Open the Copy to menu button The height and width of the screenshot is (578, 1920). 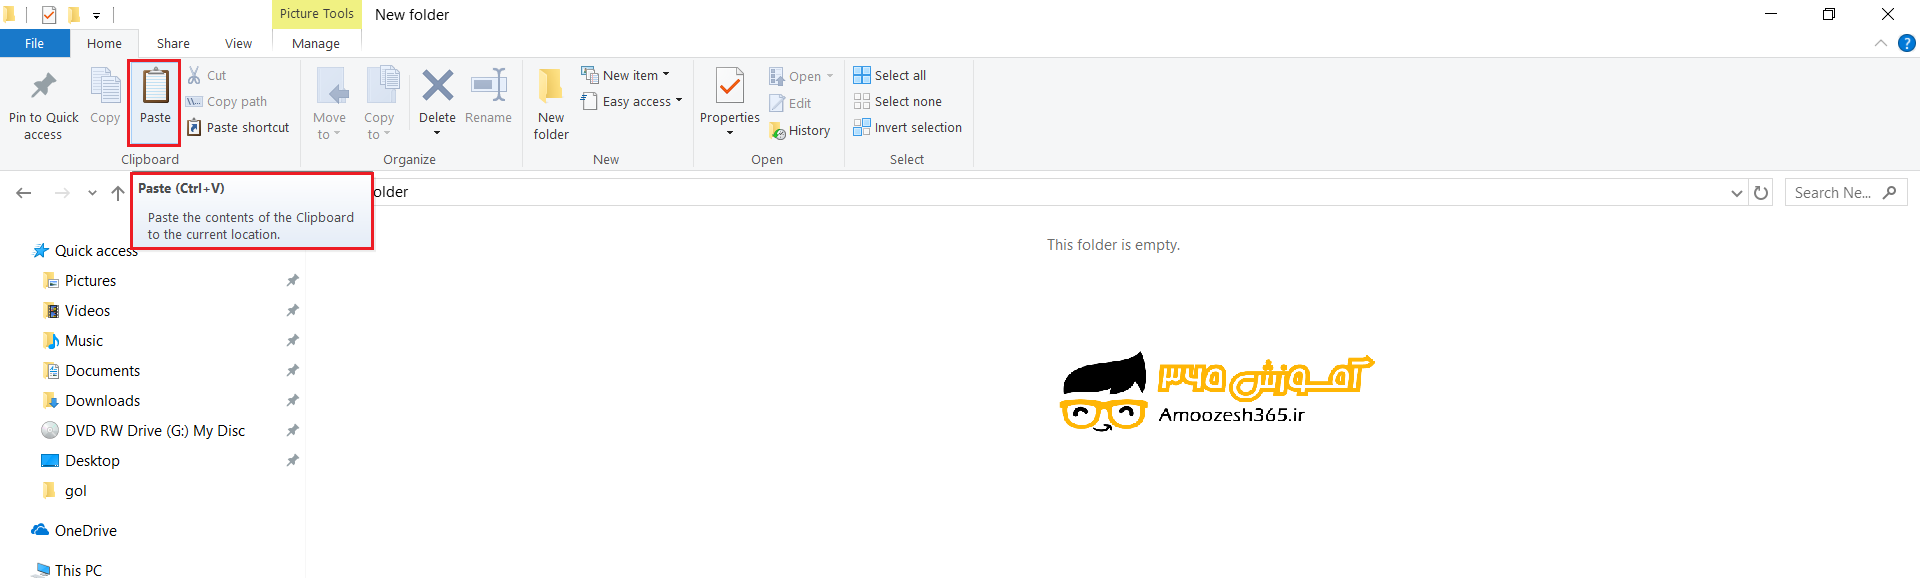(x=380, y=104)
